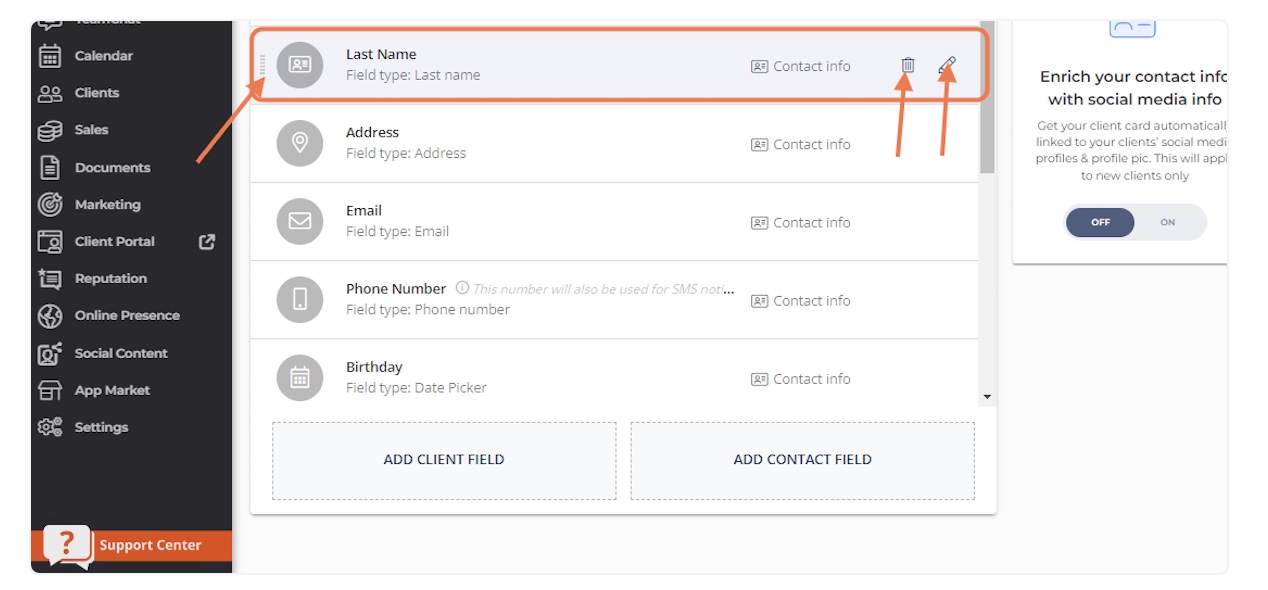Click the Address location pin icon
Image resolution: width=1268 pixels, height=590 pixels.
point(300,143)
